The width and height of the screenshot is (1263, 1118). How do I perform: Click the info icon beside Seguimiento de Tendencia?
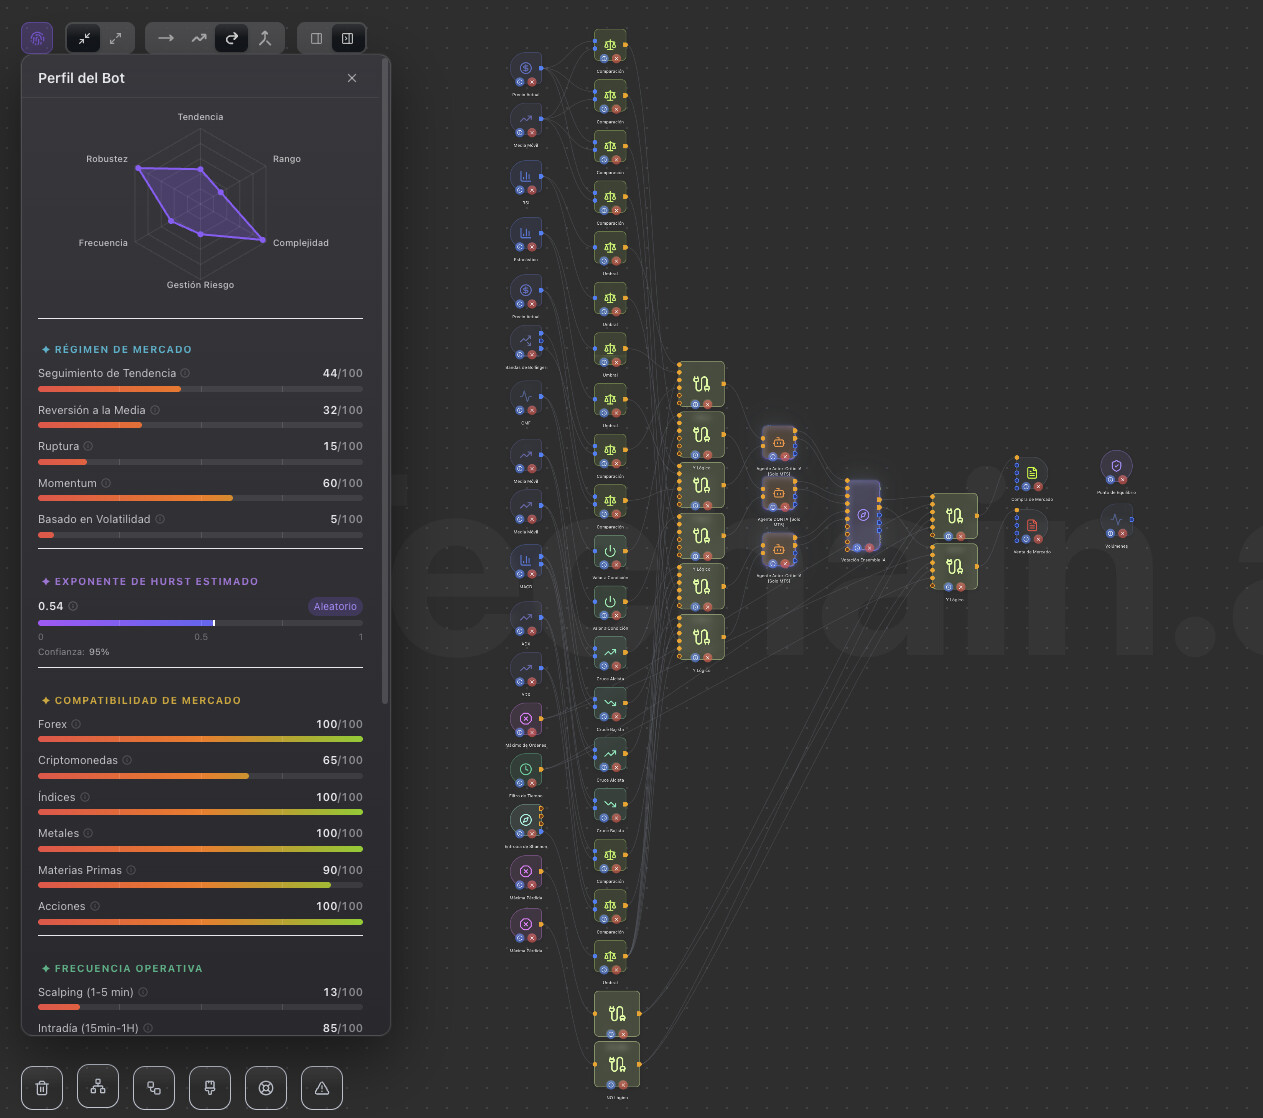(x=185, y=373)
